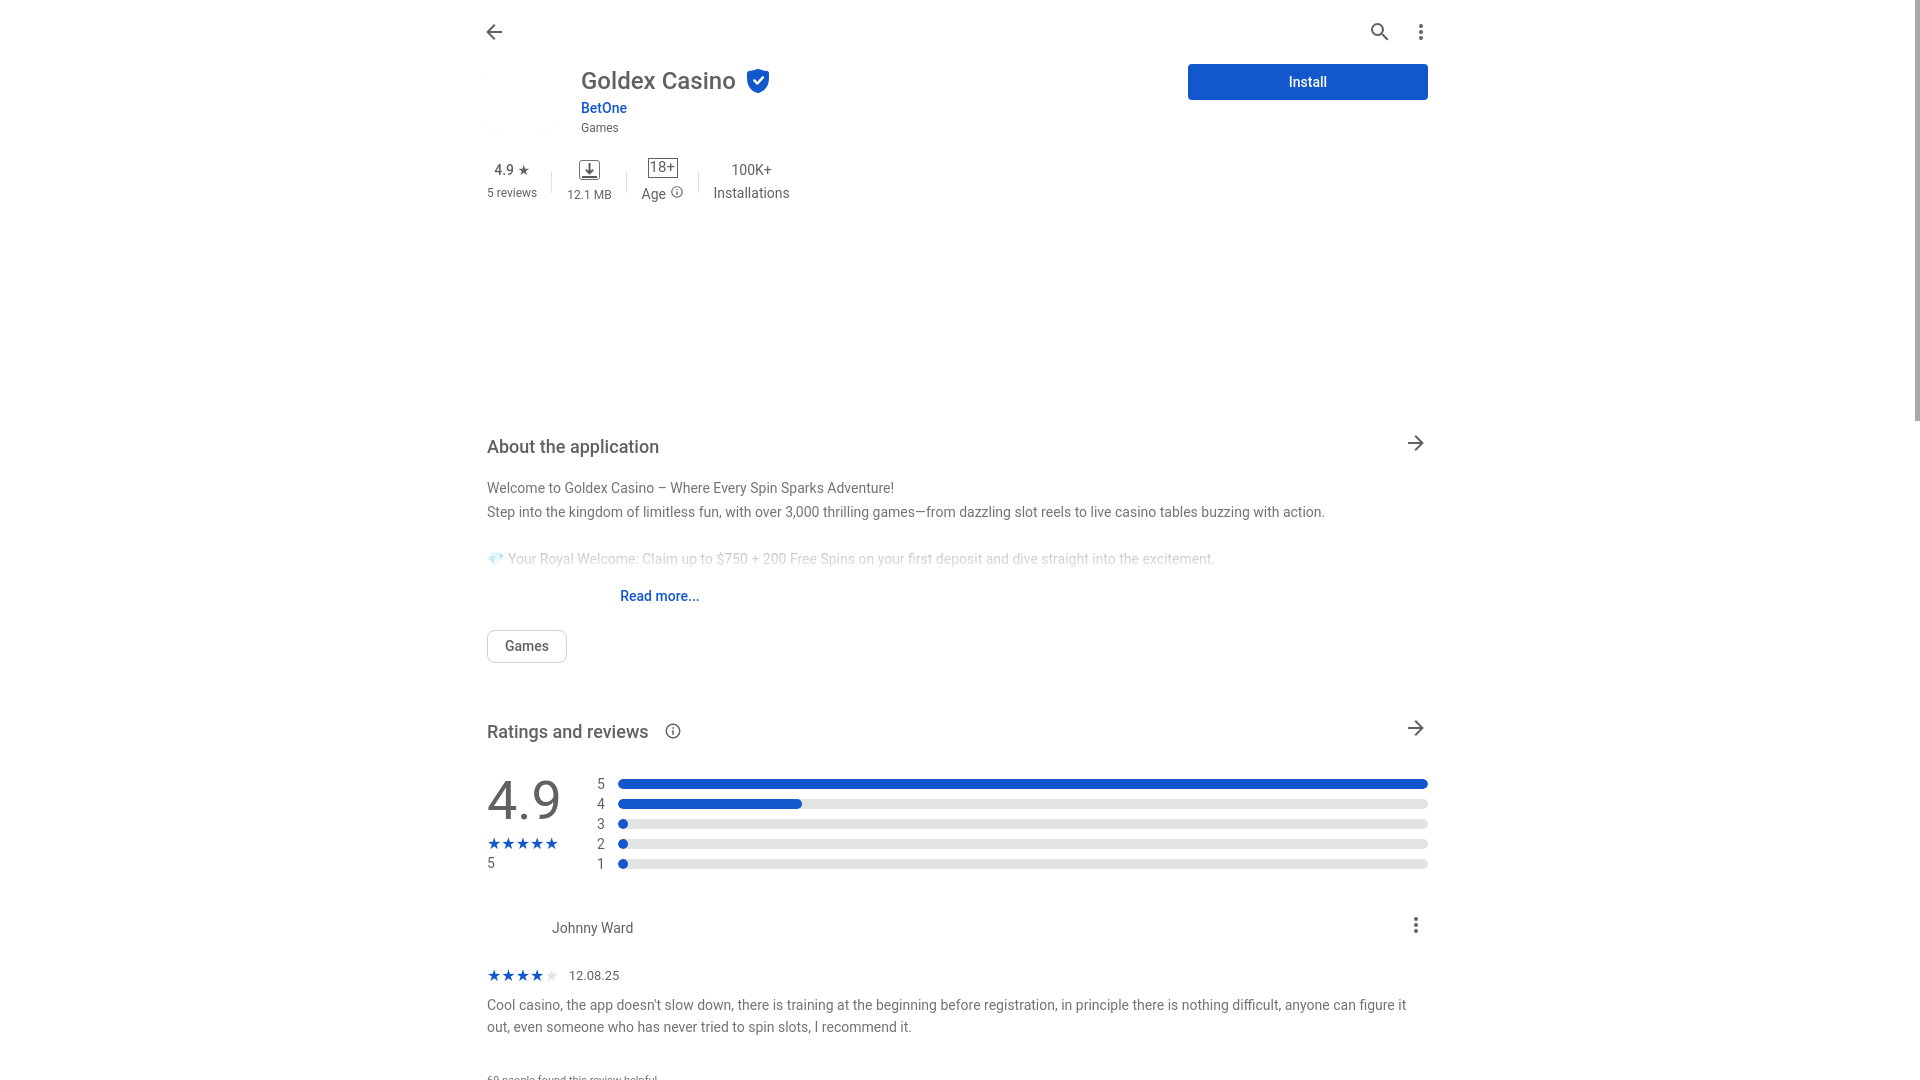Viewport: 1920px width, 1080px height.
Task: Click the star next to the 4.9 rating in the header
Action: [524, 170]
